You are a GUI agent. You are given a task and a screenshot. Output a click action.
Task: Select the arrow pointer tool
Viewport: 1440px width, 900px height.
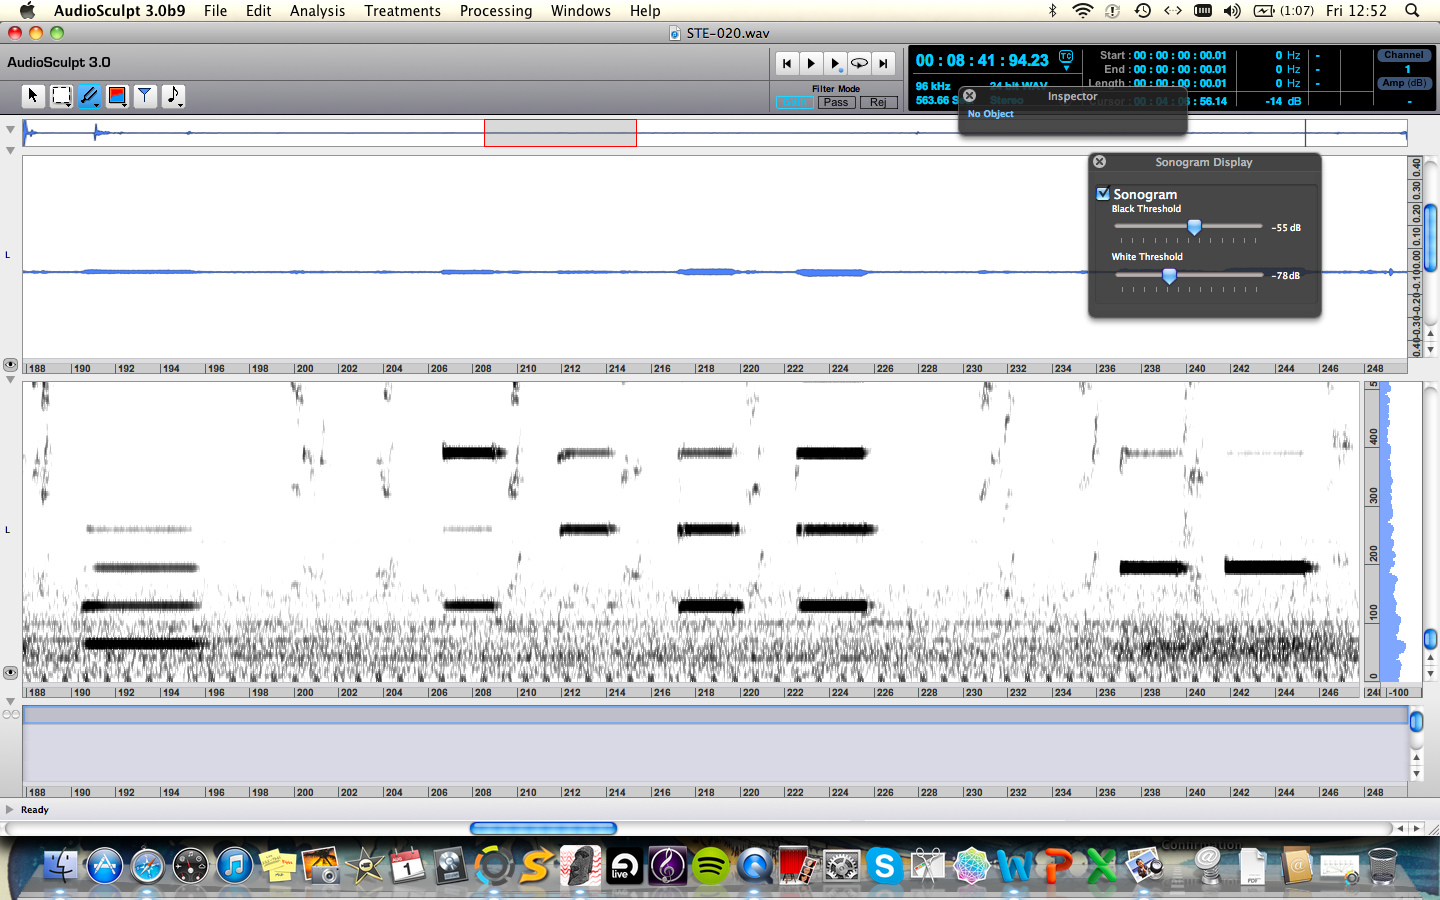[x=33, y=96]
